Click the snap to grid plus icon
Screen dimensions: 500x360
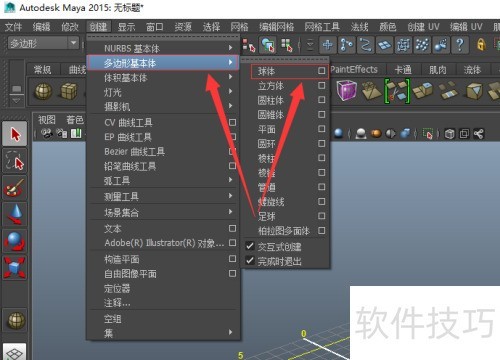point(328,45)
